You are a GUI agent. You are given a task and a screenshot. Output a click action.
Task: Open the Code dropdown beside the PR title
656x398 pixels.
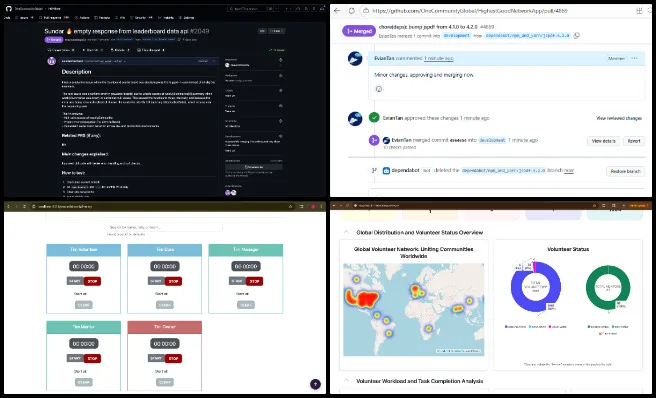(x=277, y=31)
